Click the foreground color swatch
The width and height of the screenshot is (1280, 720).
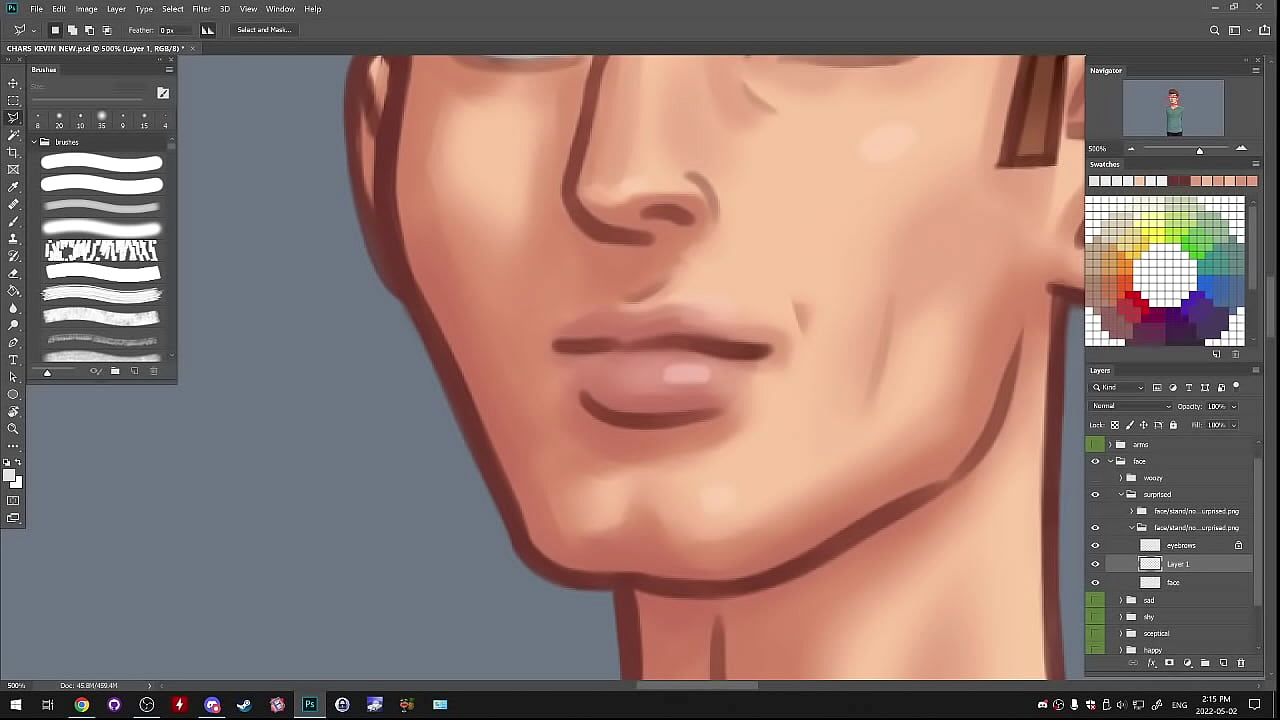(9, 476)
